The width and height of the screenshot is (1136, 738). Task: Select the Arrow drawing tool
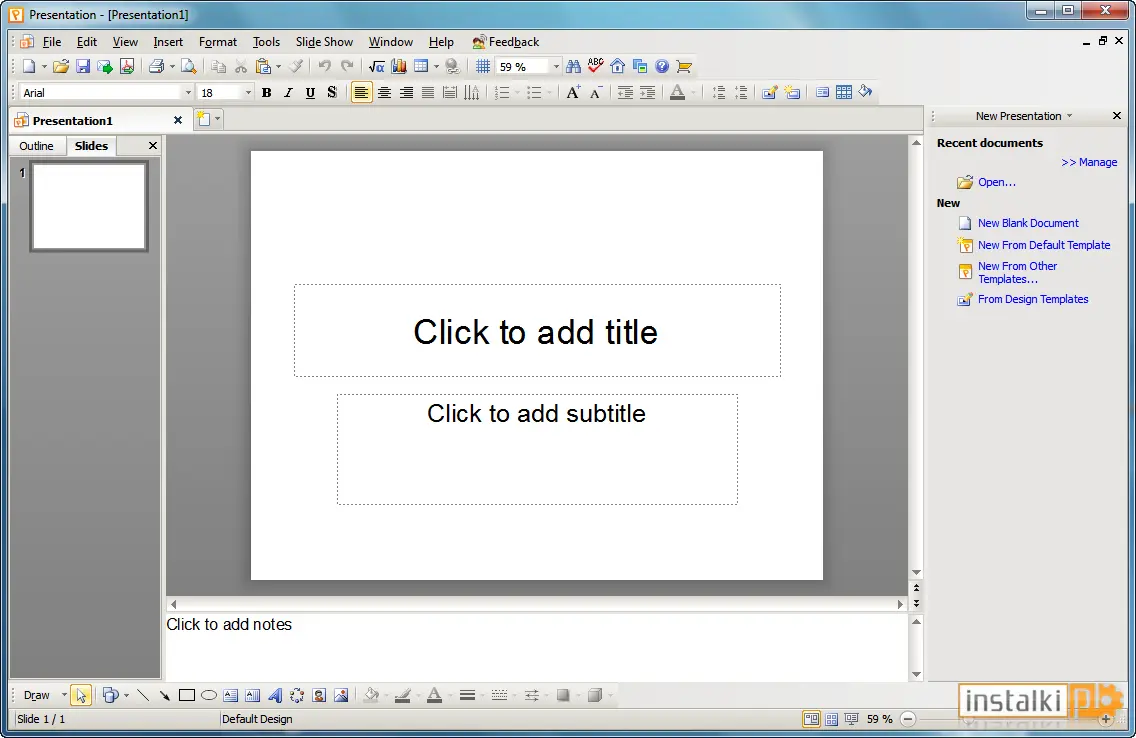tap(164, 695)
